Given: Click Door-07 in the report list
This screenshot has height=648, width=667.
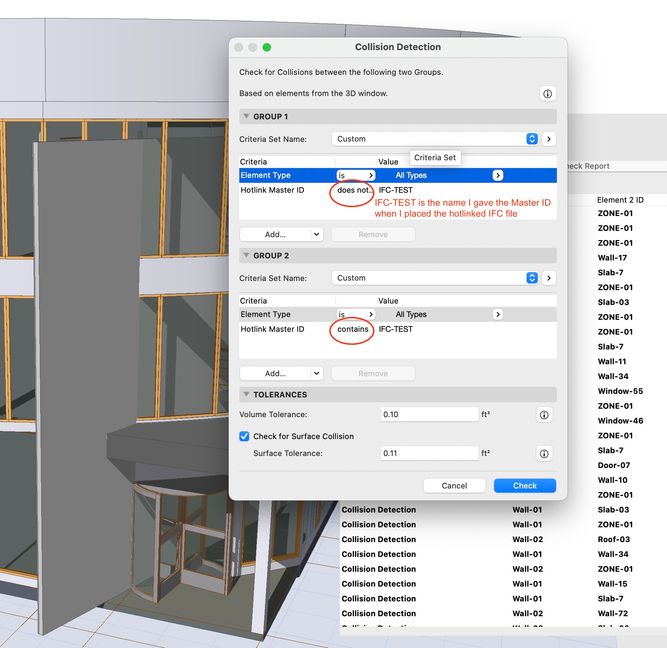Looking at the screenshot, I should pyautogui.click(x=613, y=465).
